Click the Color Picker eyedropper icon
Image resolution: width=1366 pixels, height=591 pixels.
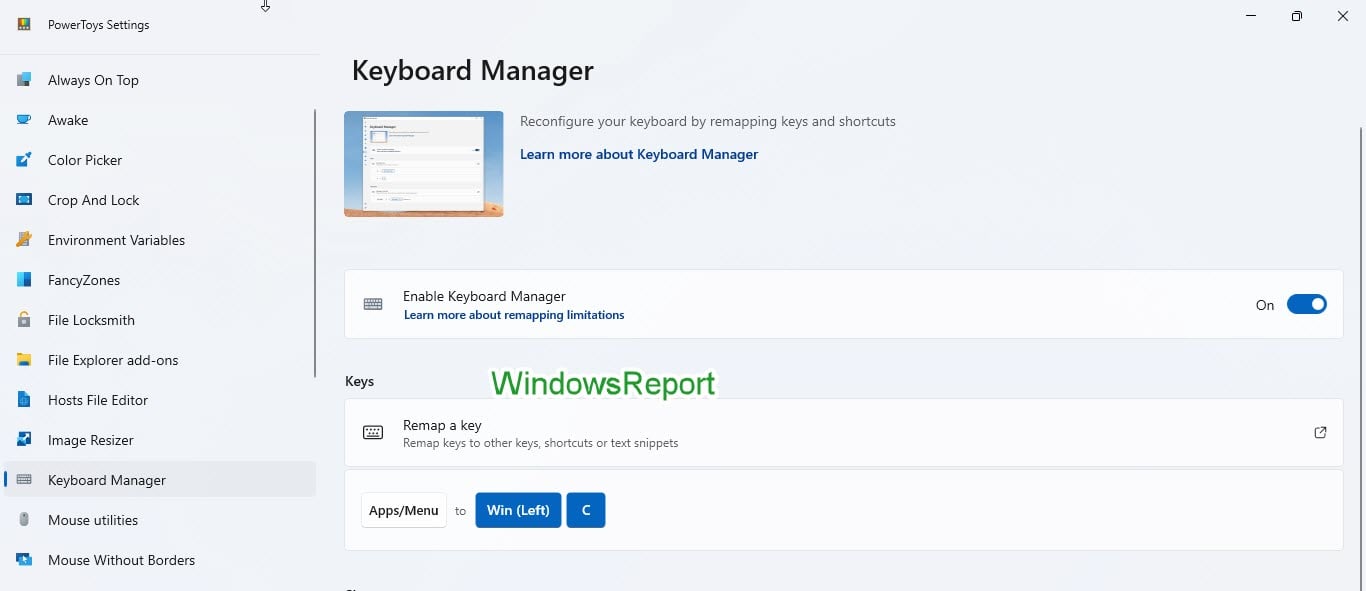click(x=24, y=160)
